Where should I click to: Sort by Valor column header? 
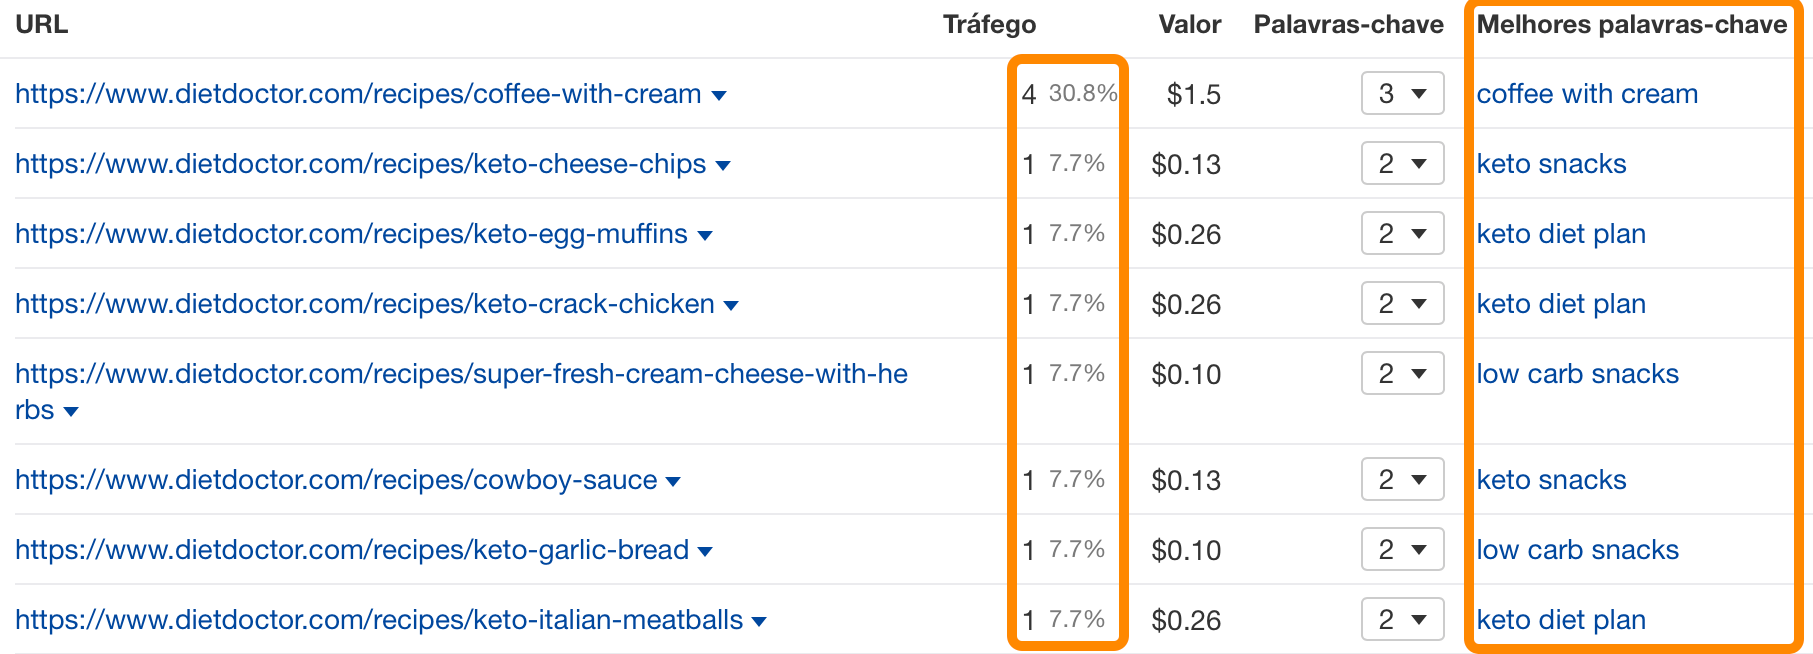point(1189,25)
